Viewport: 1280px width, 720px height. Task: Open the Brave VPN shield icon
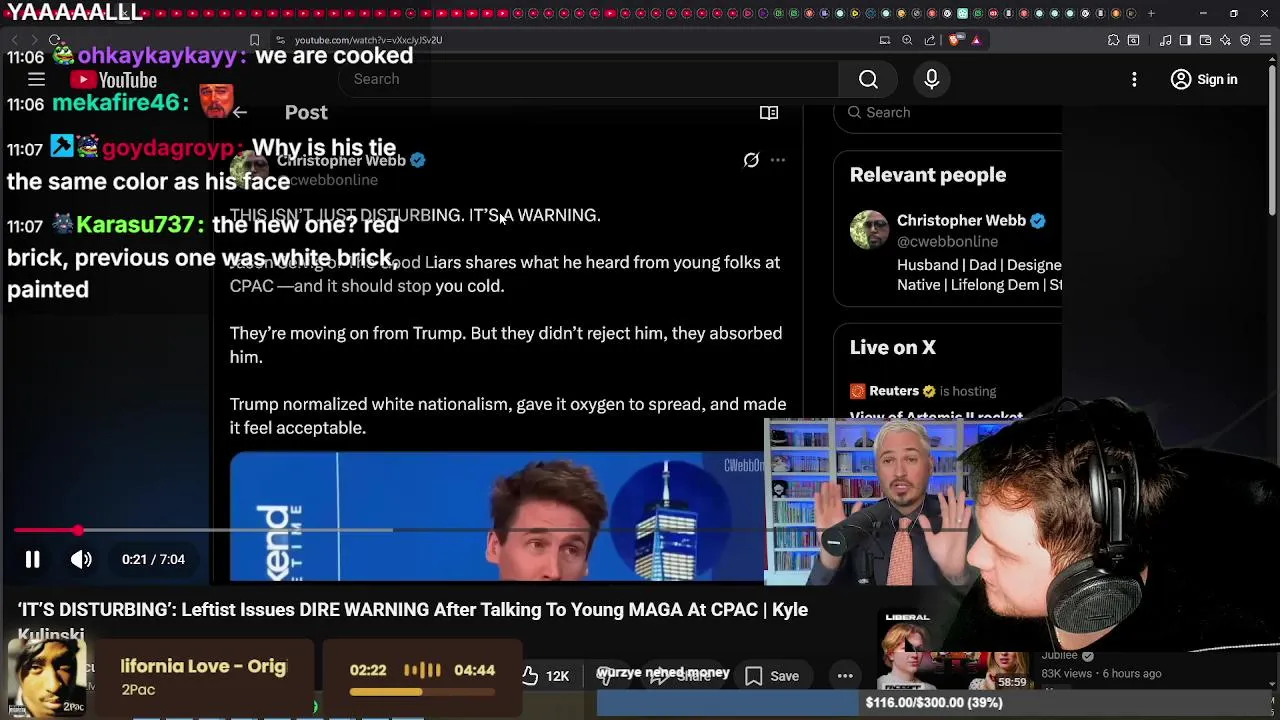point(1245,40)
